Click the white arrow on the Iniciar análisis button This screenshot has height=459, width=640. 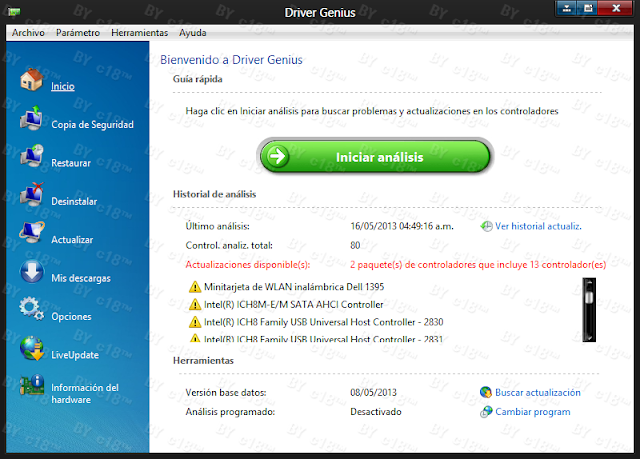(x=278, y=156)
